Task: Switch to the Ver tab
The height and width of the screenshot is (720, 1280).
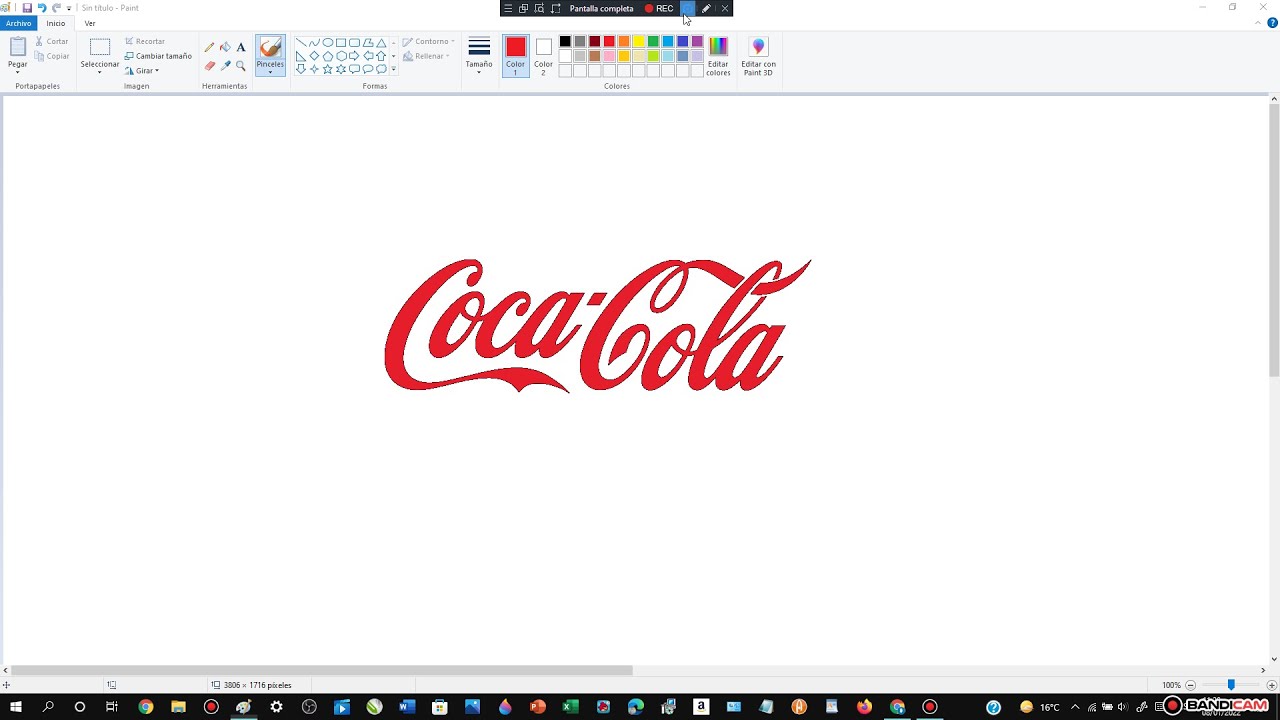Action: point(90,23)
